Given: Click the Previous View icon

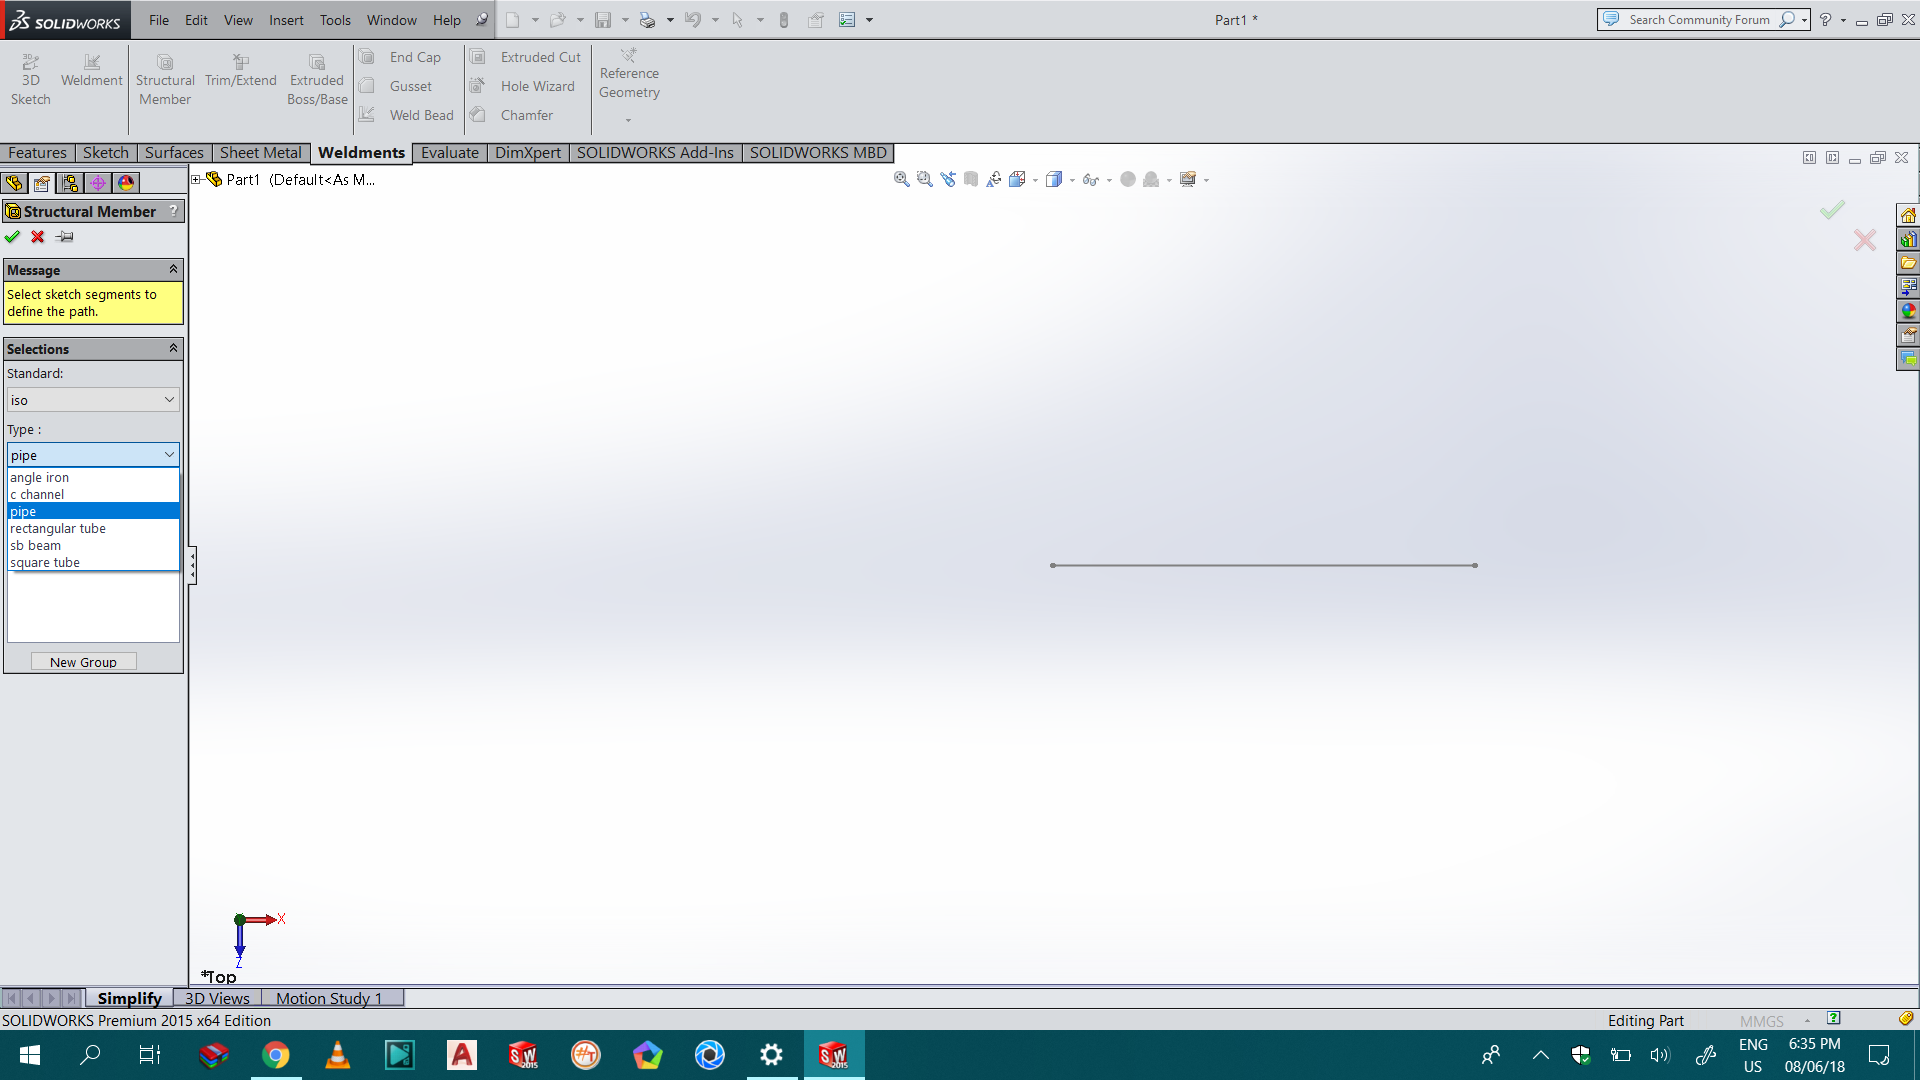Looking at the screenshot, I should tap(948, 180).
